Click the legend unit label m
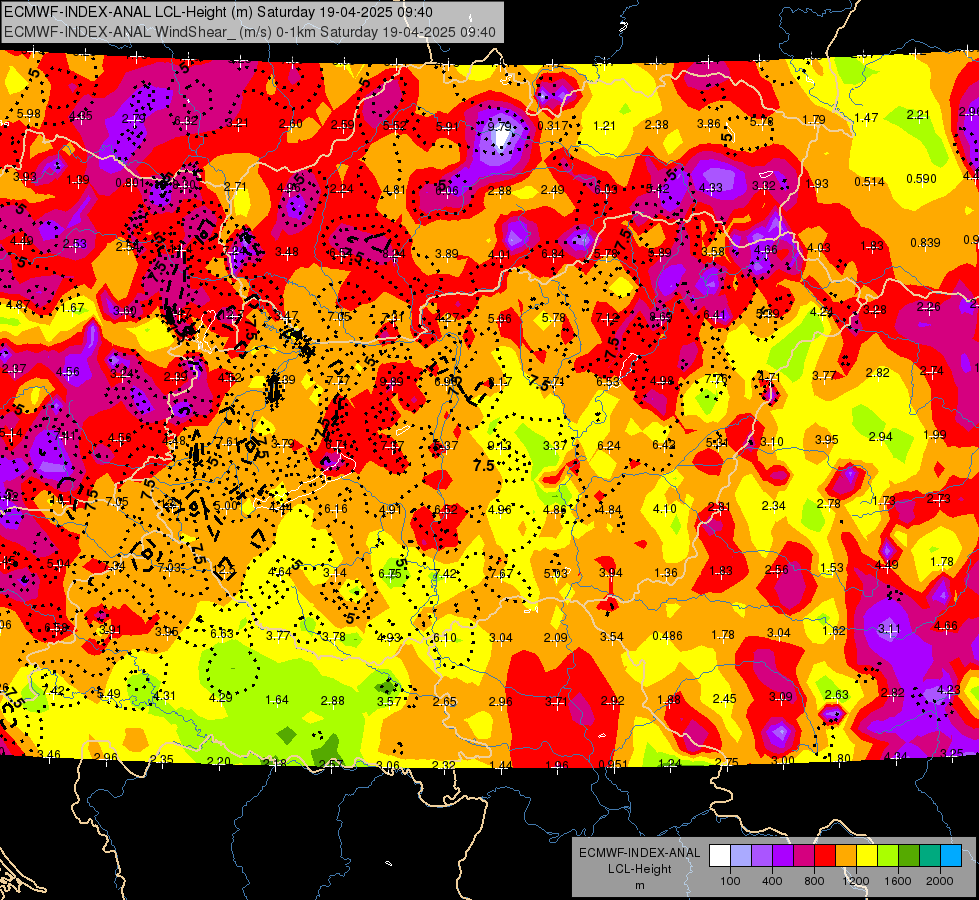Image resolution: width=979 pixels, height=900 pixels. (640, 885)
